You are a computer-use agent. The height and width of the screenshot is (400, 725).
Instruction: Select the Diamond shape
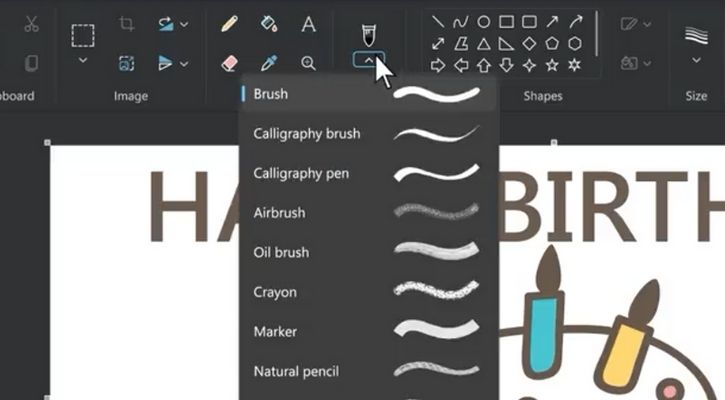[529, 44]
